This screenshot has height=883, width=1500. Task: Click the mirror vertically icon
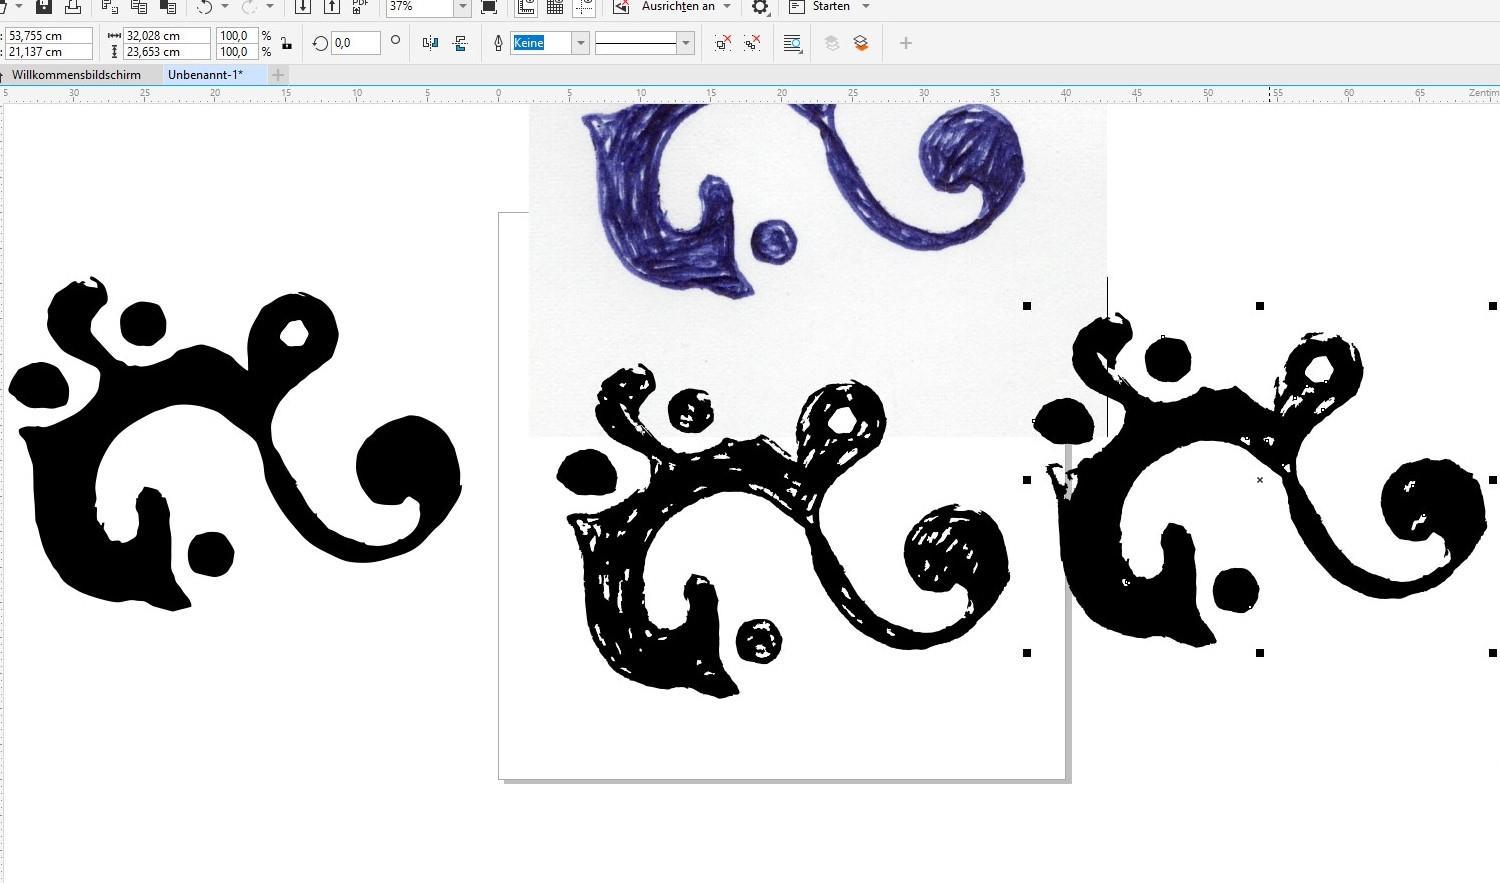pos(460,43)
